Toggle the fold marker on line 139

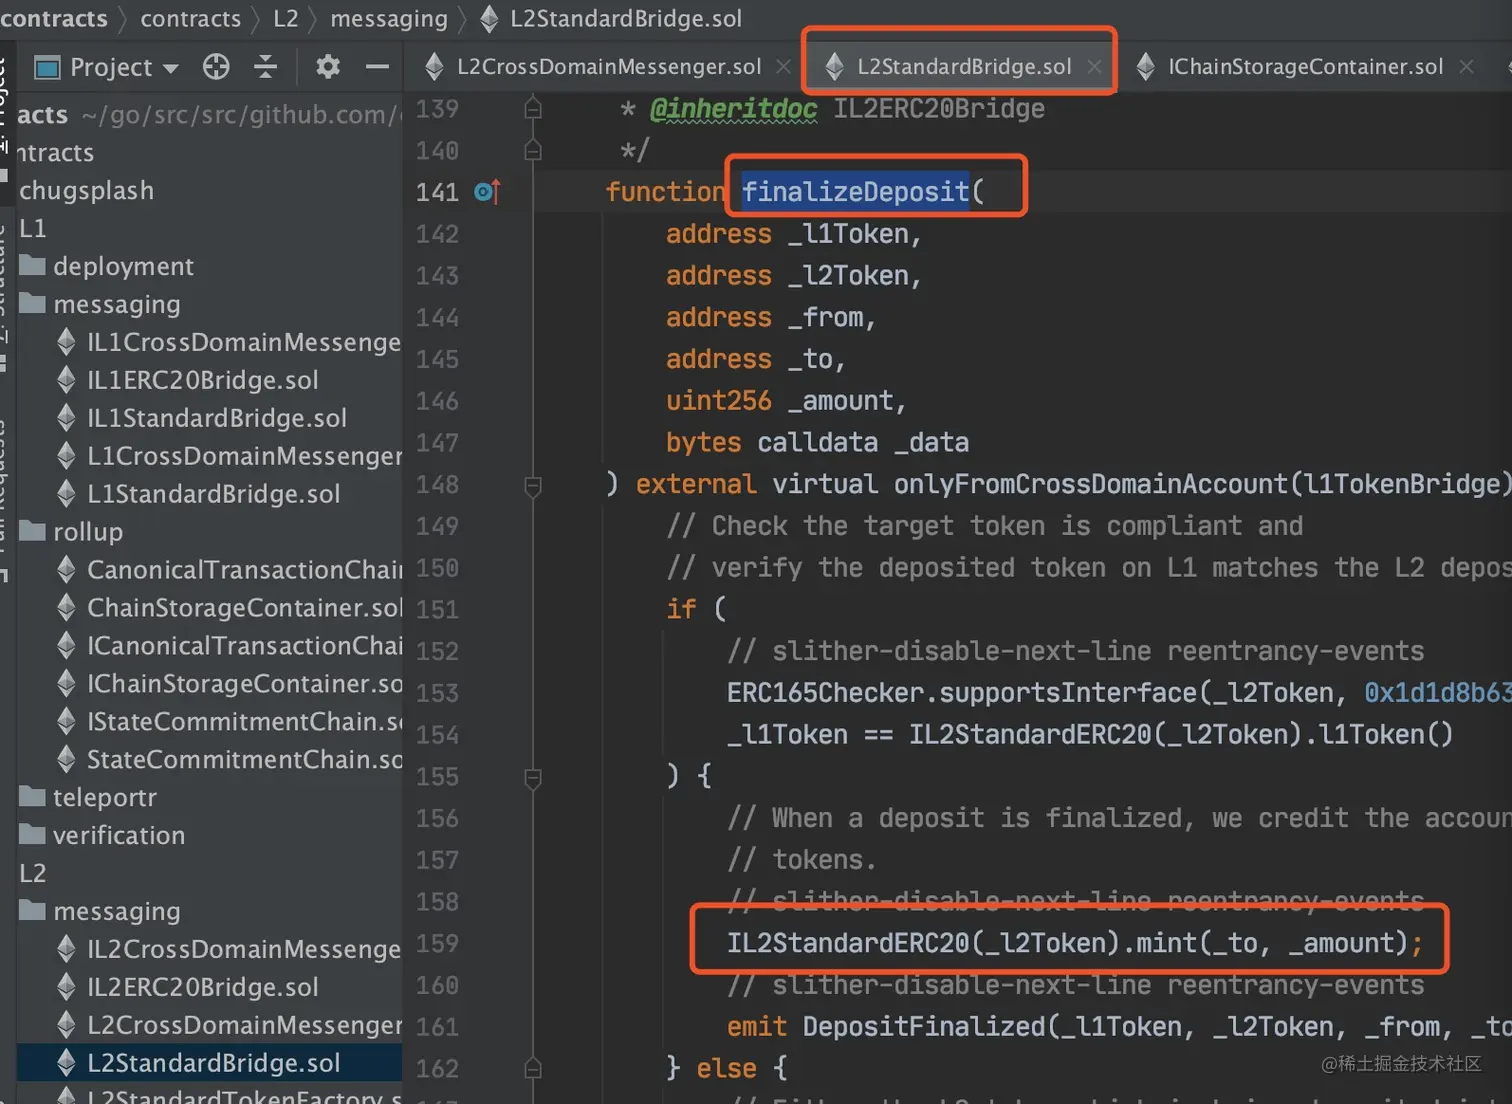click(533, 108)
